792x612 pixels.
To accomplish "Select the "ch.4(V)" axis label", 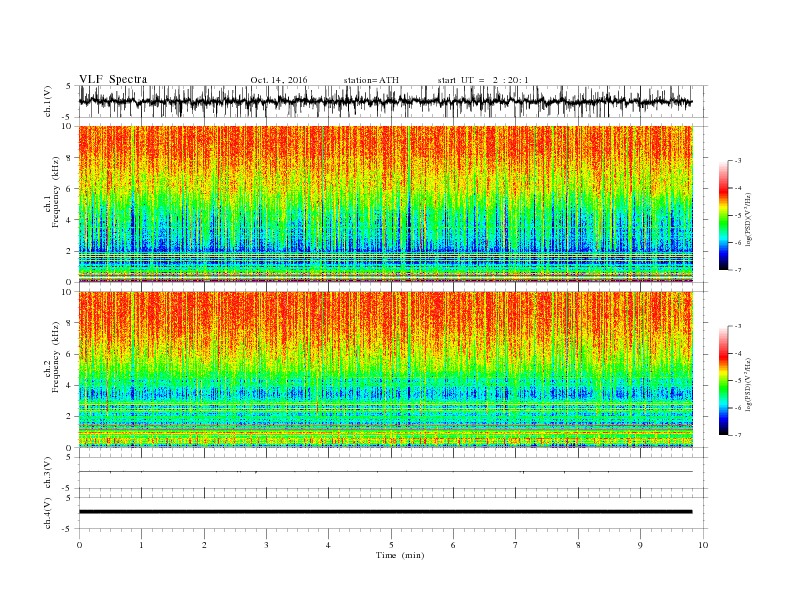I will tap(48, 514).
